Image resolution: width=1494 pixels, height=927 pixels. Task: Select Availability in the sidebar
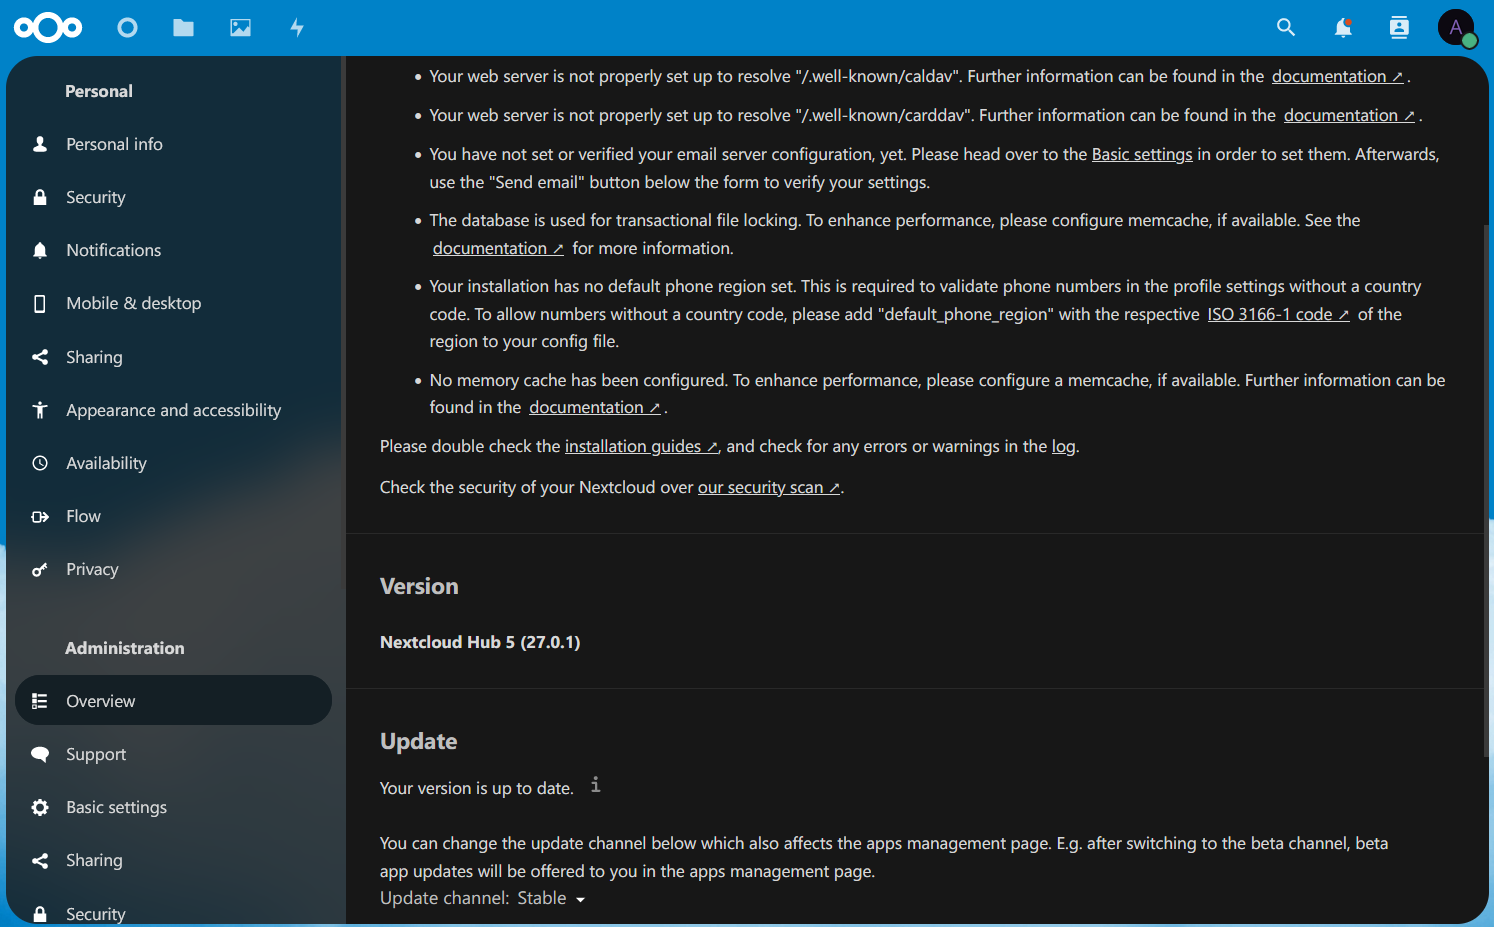click(173, 463)
